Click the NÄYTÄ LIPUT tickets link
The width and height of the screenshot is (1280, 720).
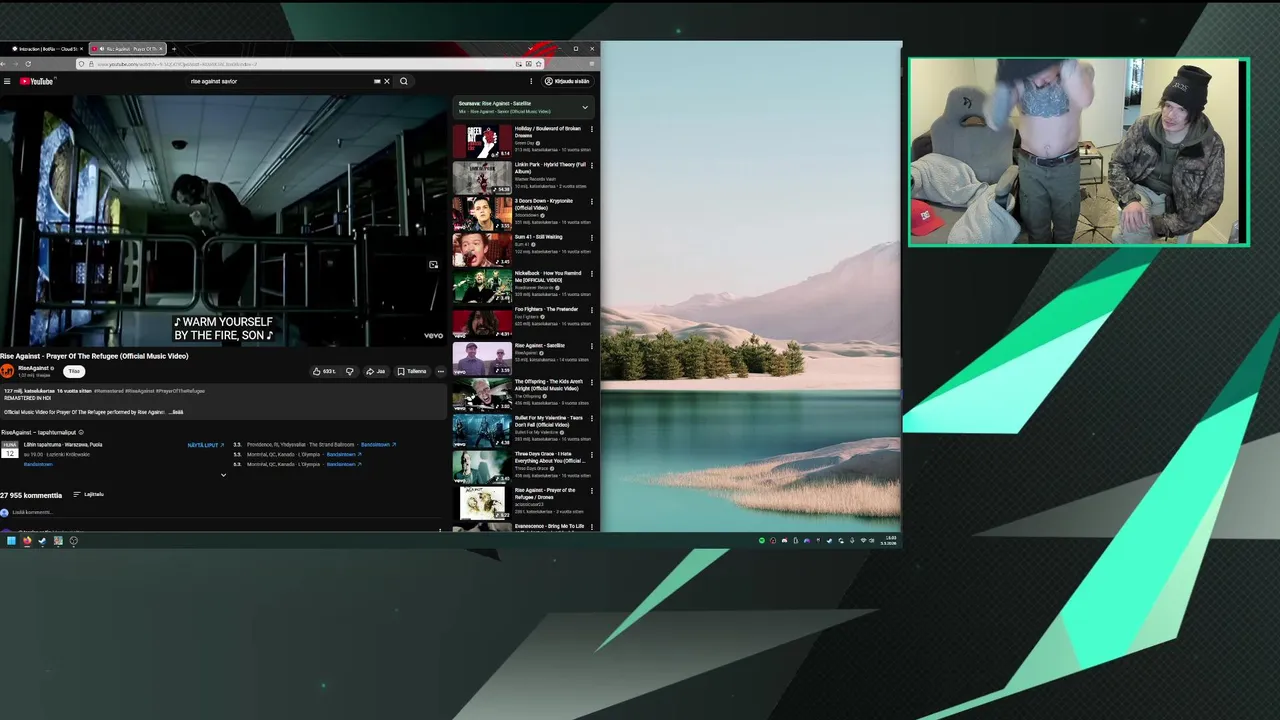(206, 445)
